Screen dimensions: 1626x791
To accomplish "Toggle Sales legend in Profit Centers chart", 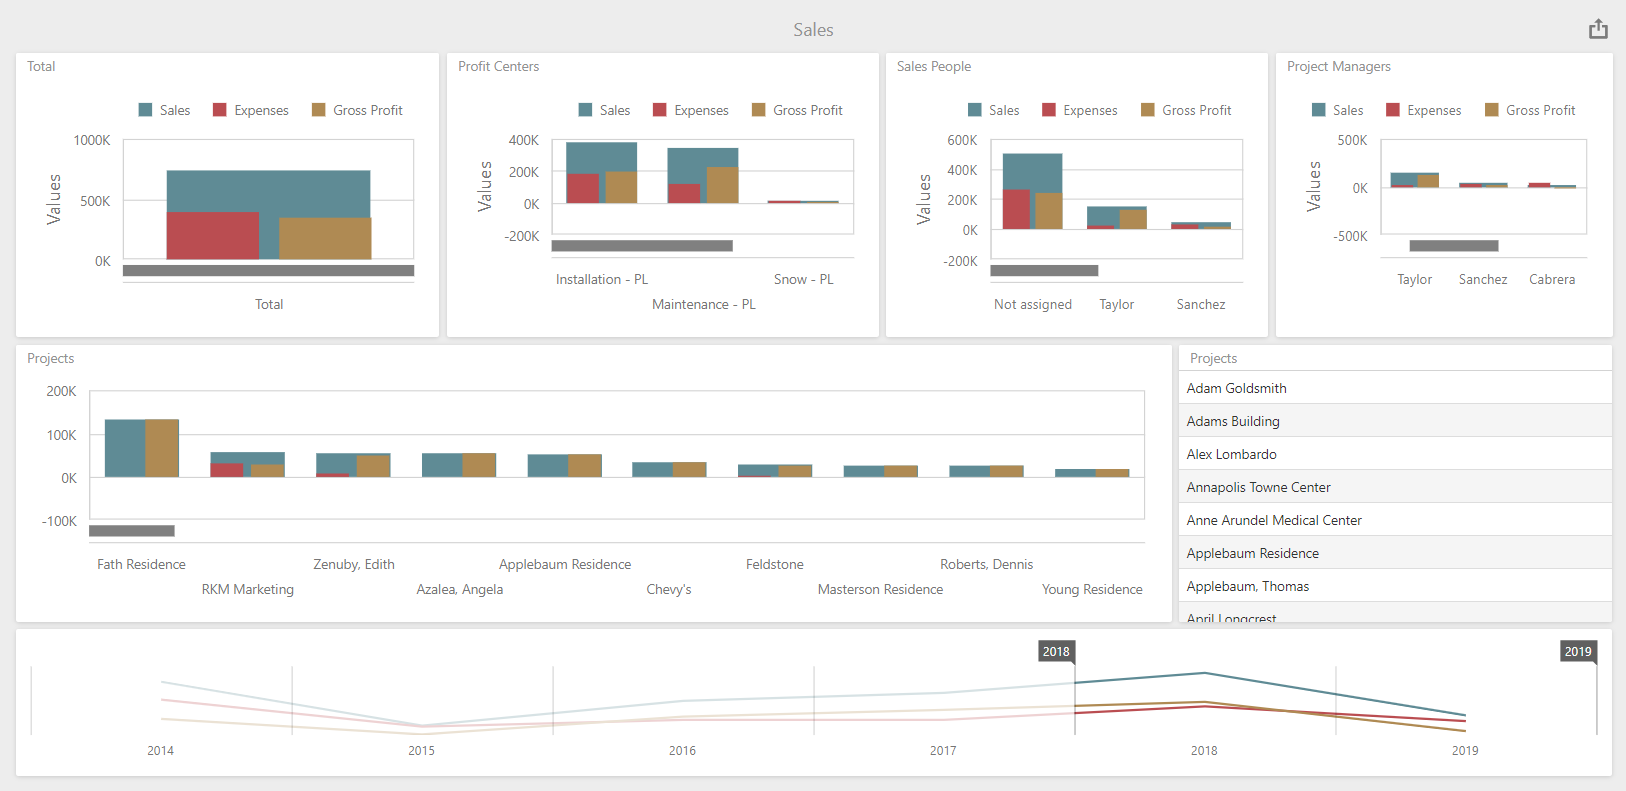I will coord(604,110).
